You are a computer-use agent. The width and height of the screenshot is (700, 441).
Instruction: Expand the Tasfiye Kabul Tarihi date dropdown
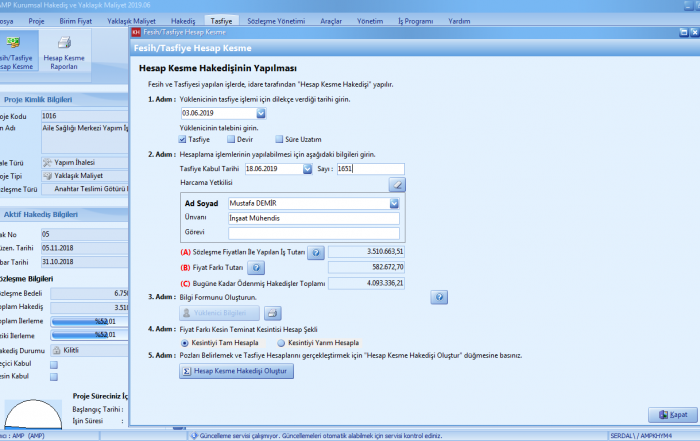[x=306, y=169]
